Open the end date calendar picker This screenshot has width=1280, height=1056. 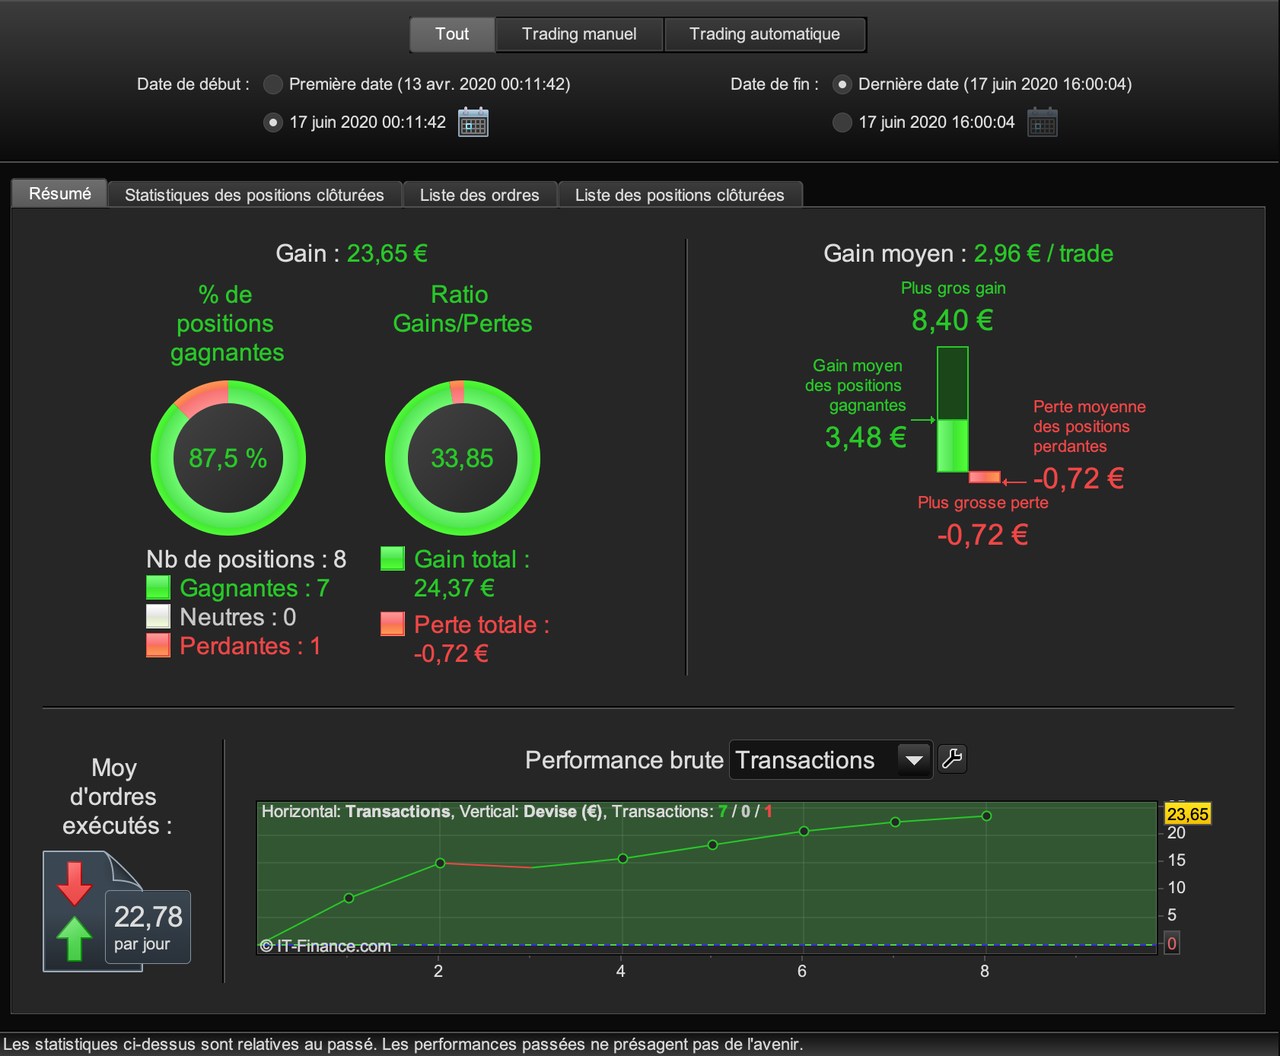click(1042, 122)
